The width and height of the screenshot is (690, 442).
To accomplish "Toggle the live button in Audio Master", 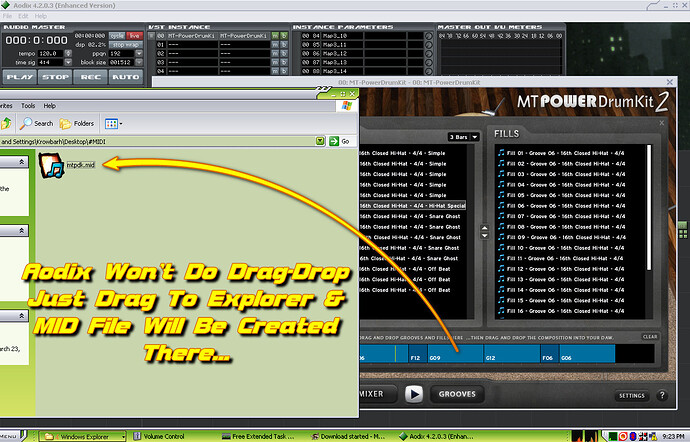I will coord(134,35).
